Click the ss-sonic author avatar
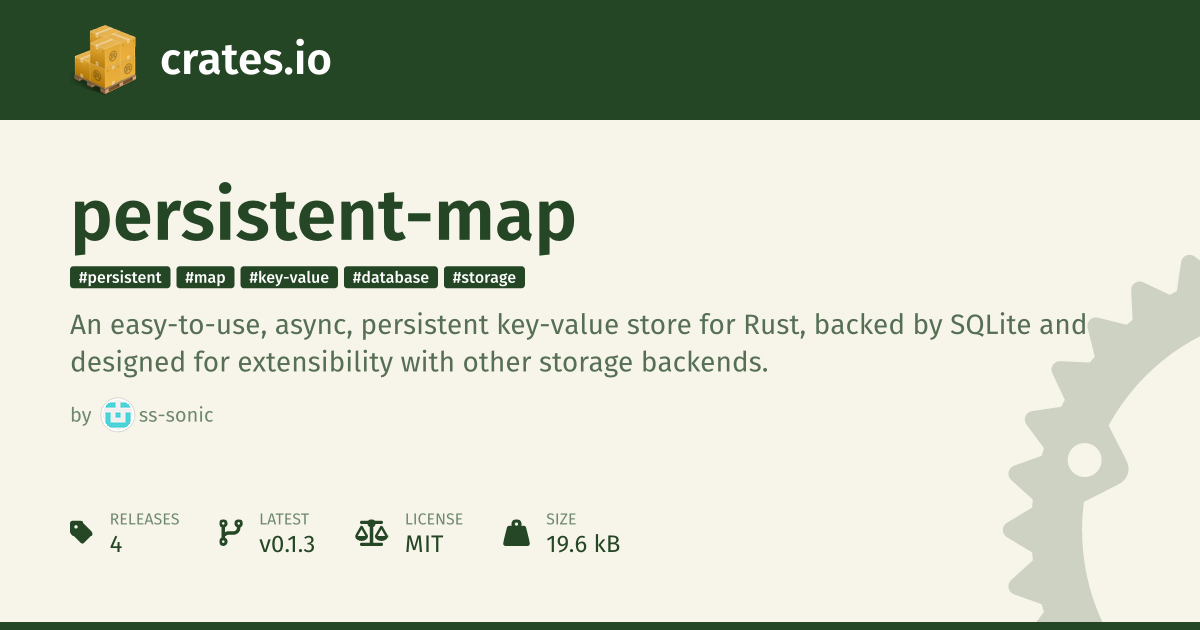Viewport: 1200px width, 630px height. pos(117,415)
